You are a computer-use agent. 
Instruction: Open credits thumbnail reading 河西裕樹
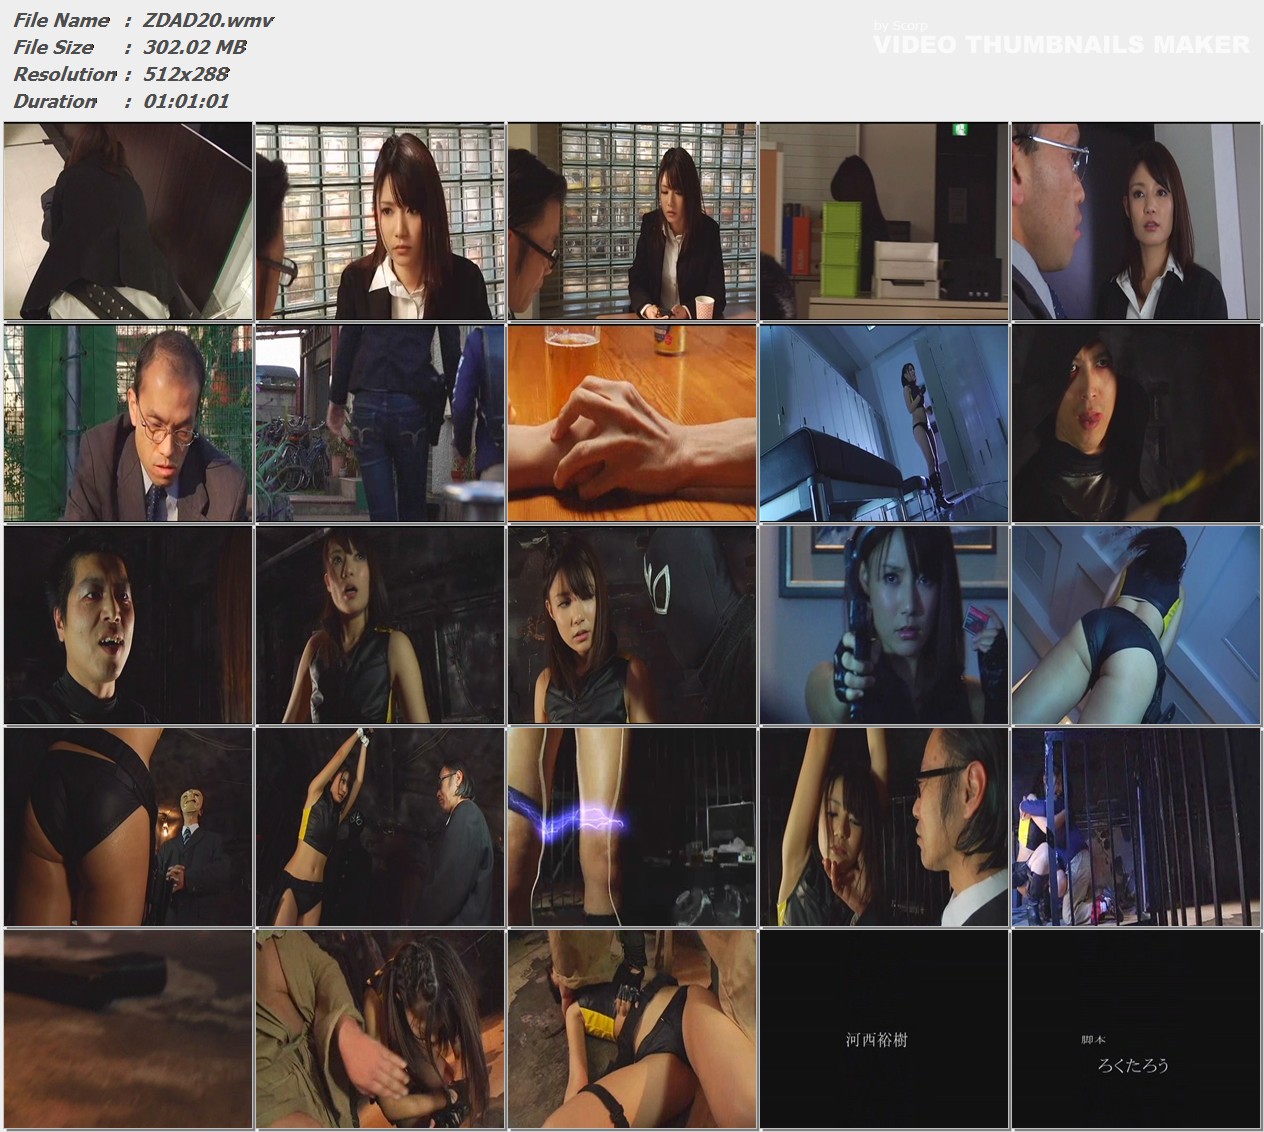[x=884, y=1029]
